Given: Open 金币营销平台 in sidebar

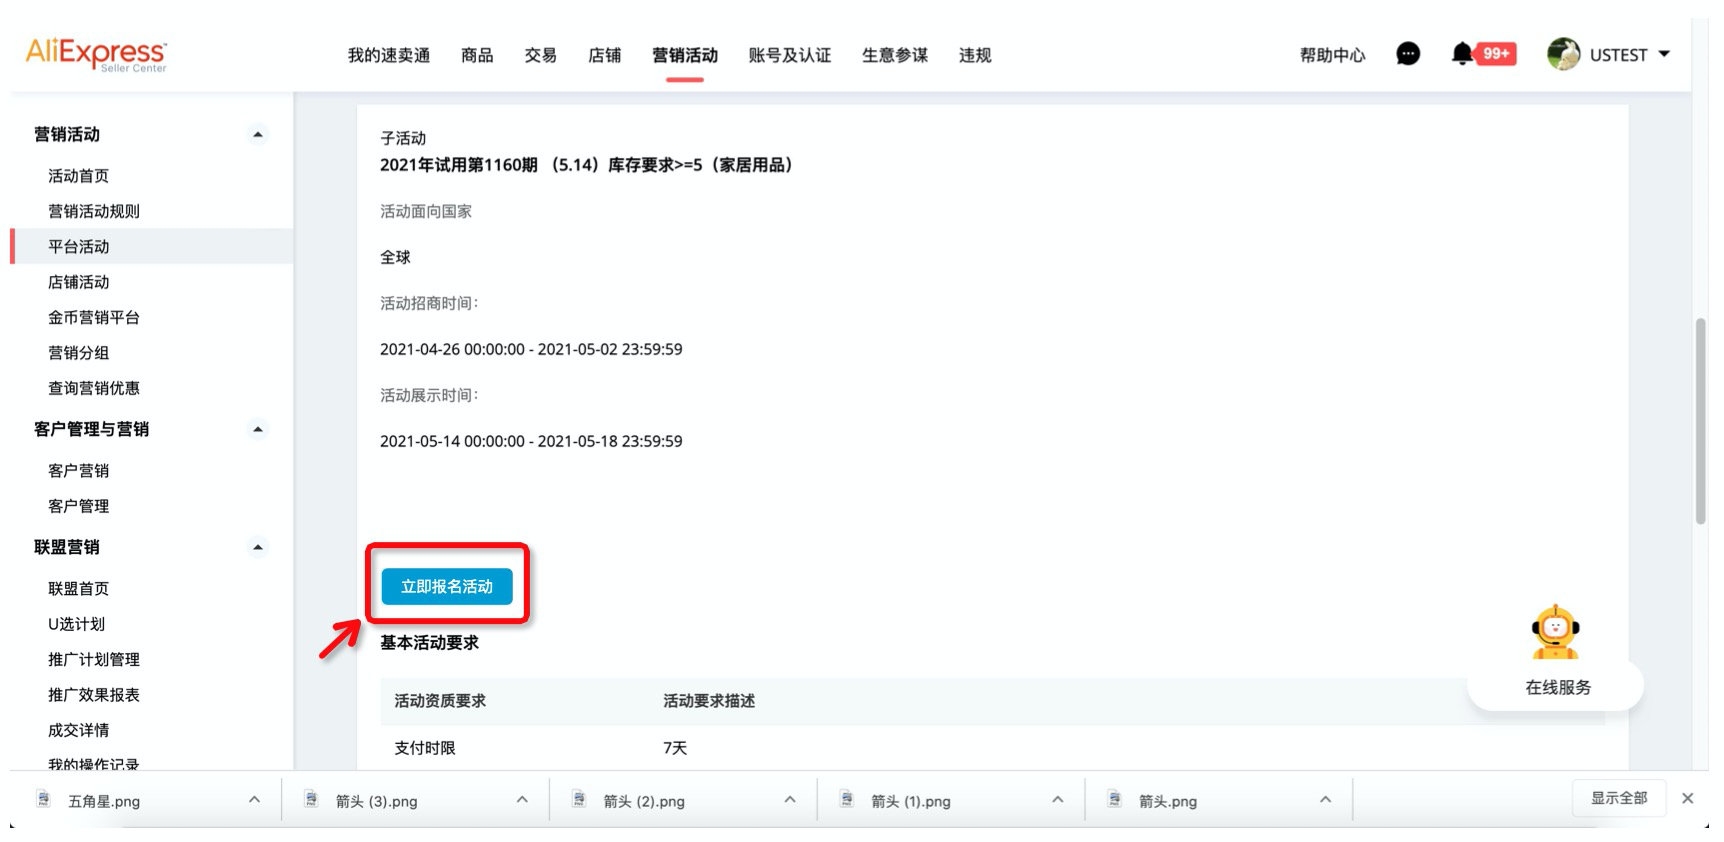Looking at the screenshot, I should tap(94, 317).
